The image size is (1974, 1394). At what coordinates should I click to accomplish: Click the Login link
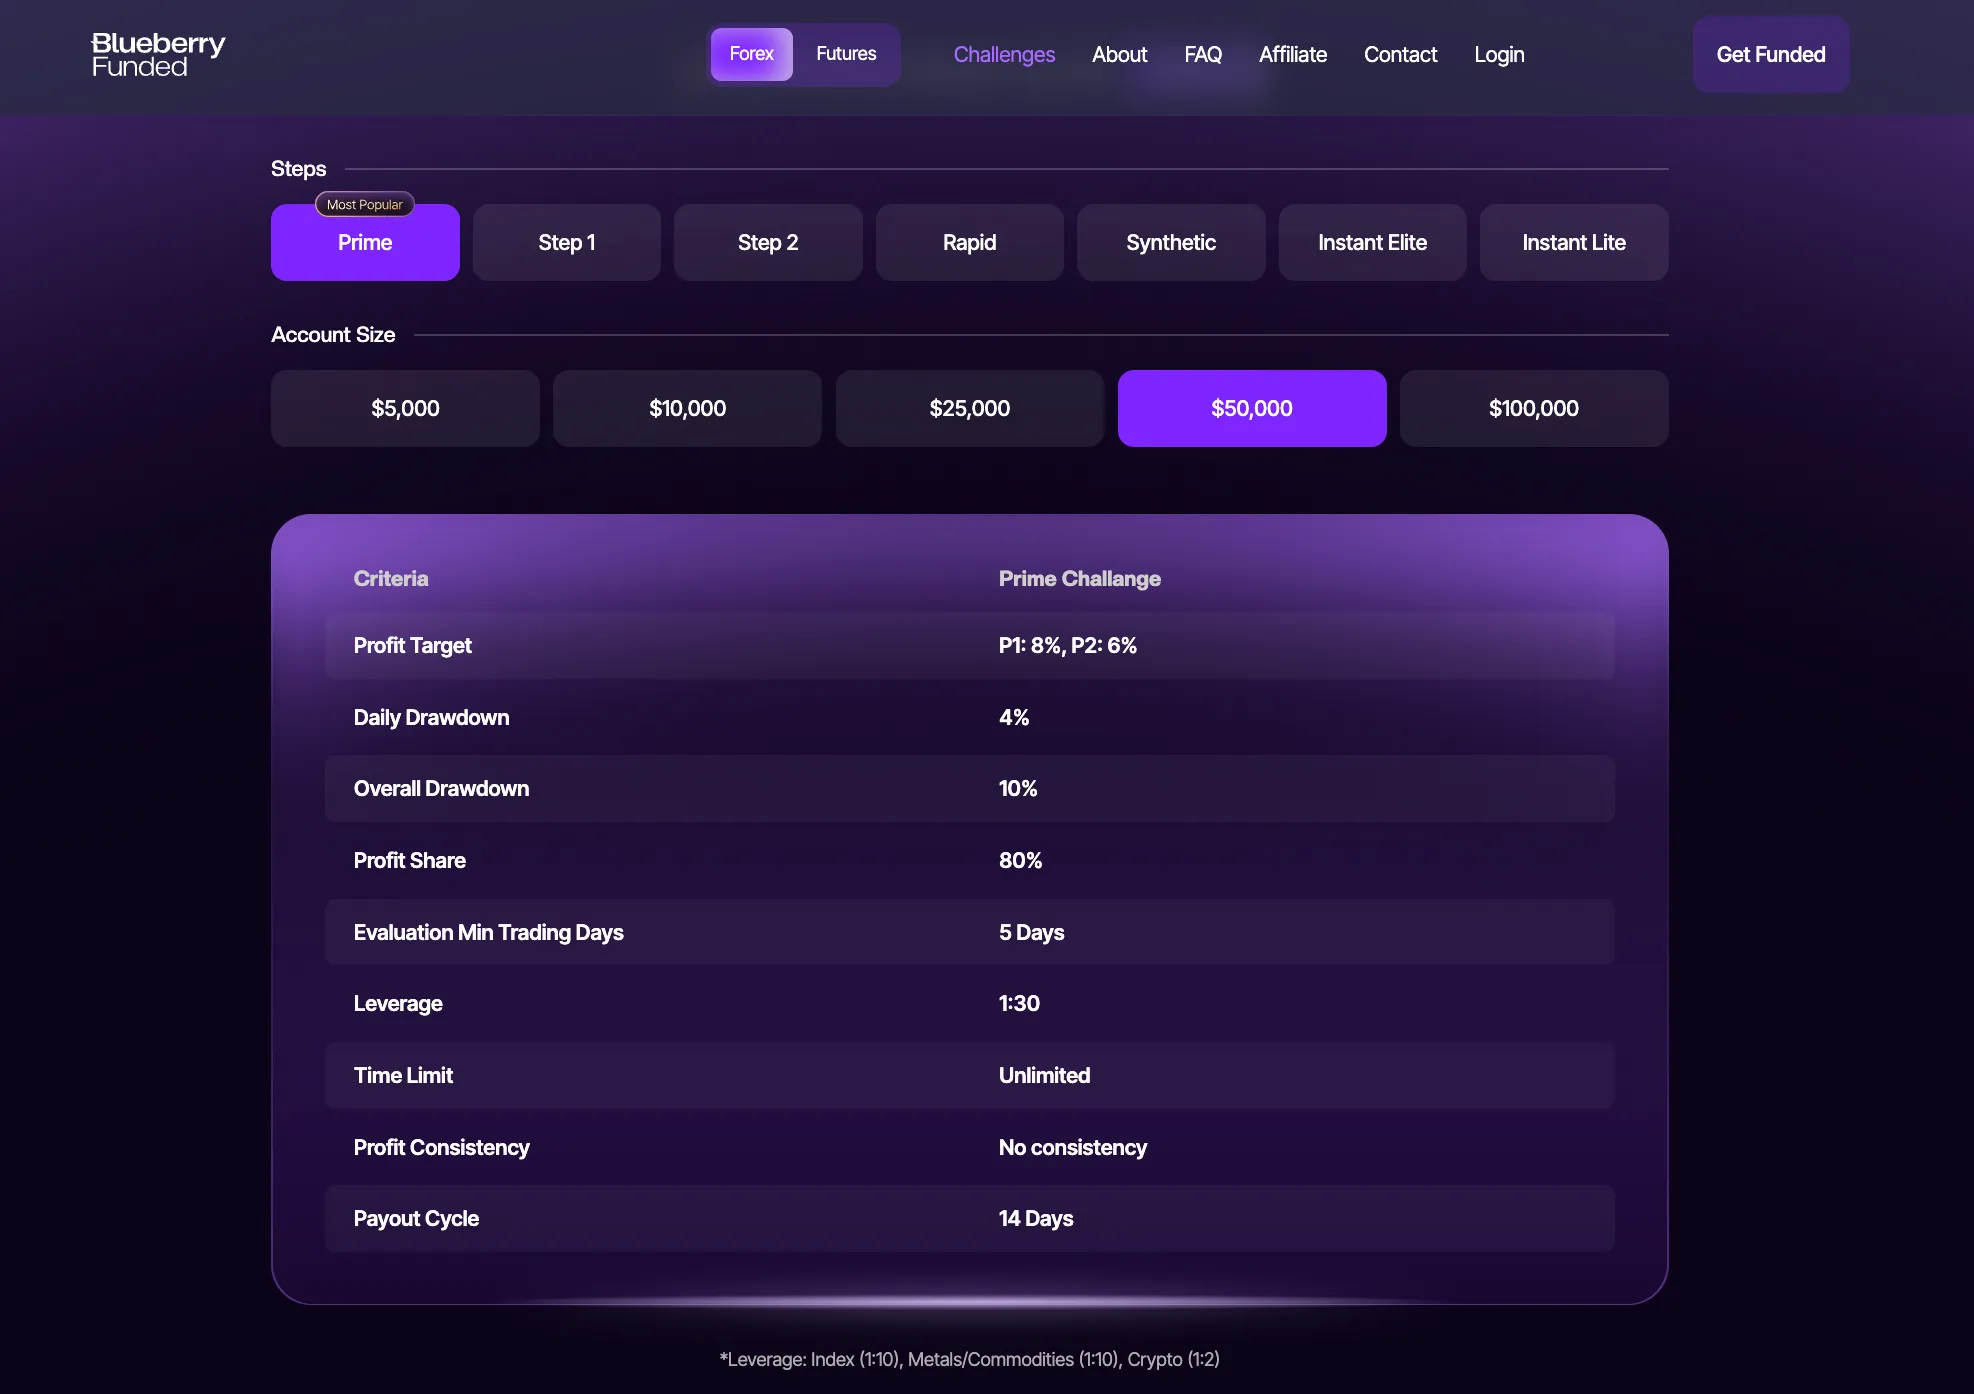click(x=1499, y=55)
